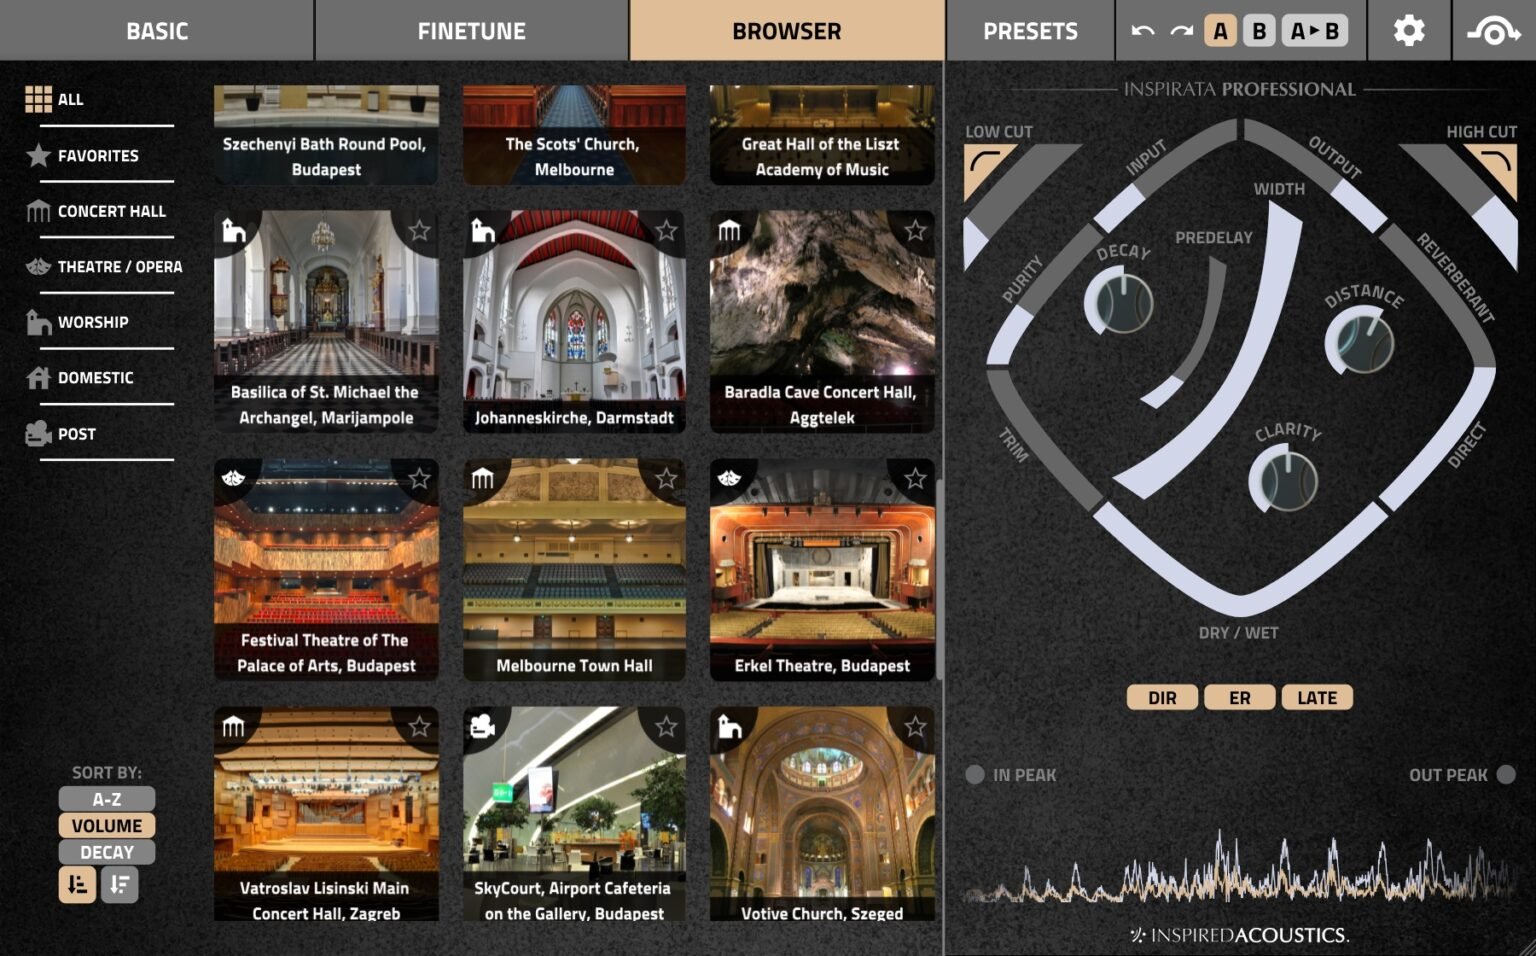Image resolution: width=1536 pixels, height=956 pixels.
Task: Favorite the Vatroslav Lisinski Main Concert Hall
Action: 419,727
